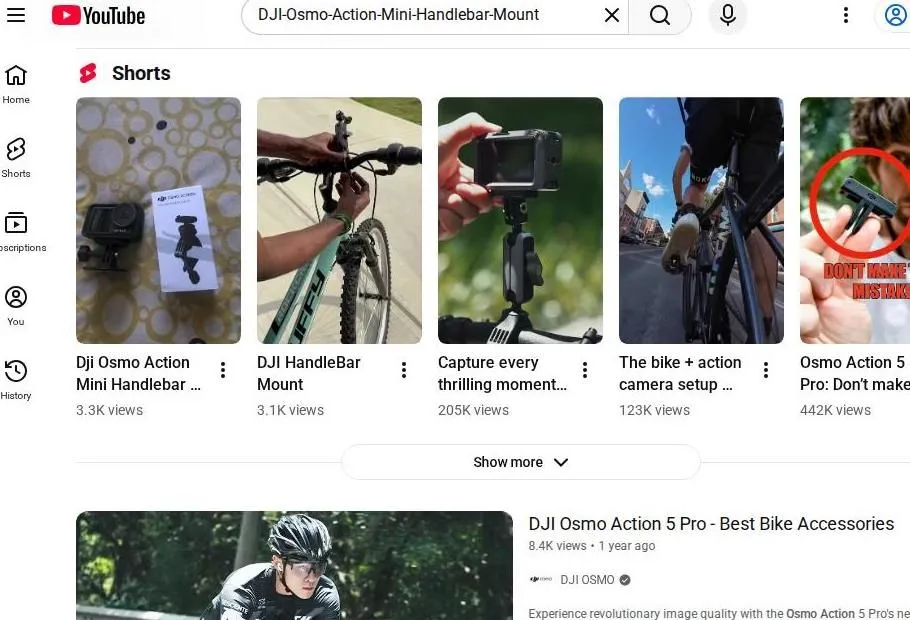
Task: Open options for DJI HandleBar Mount short
Action: click(x=404, y=370)
